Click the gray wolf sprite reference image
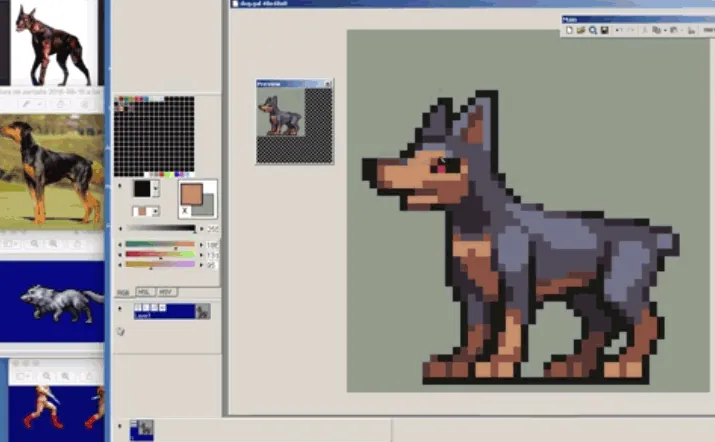Screen dimensions: 715x442 tap(52, 302)
